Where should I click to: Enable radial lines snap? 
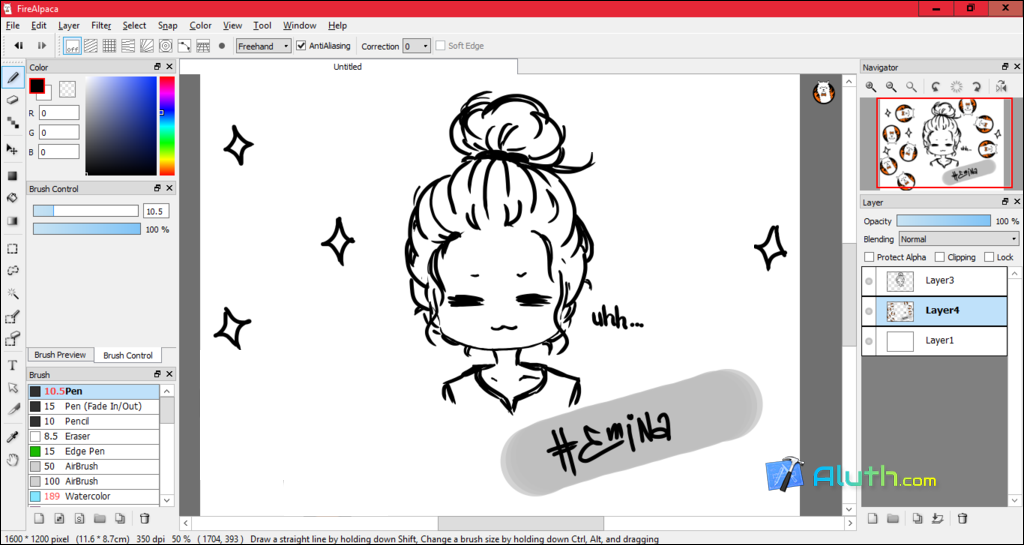pyautogui.click(x=147, y=46)
